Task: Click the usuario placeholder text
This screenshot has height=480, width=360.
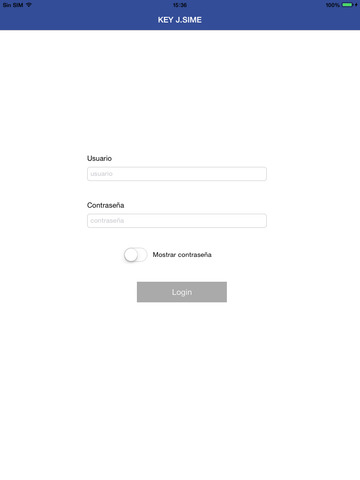Action: pos(102,174)
